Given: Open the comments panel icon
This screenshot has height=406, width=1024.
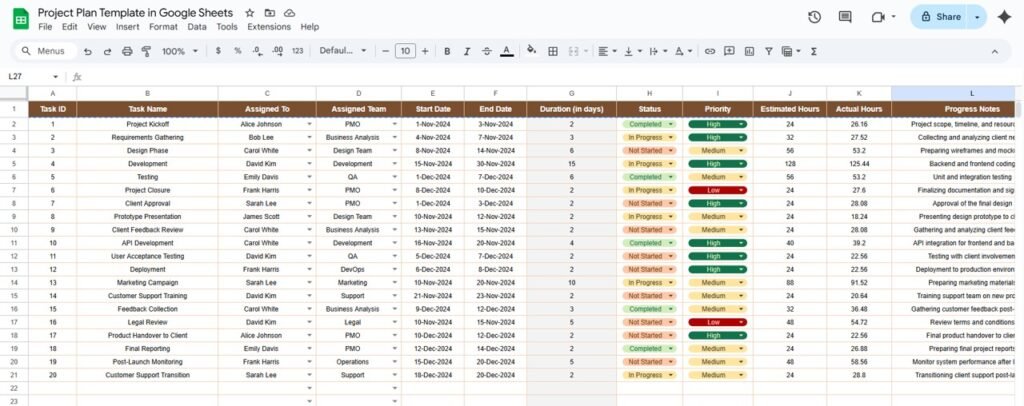Looking at the screenshot, I should tap(845, 17).
